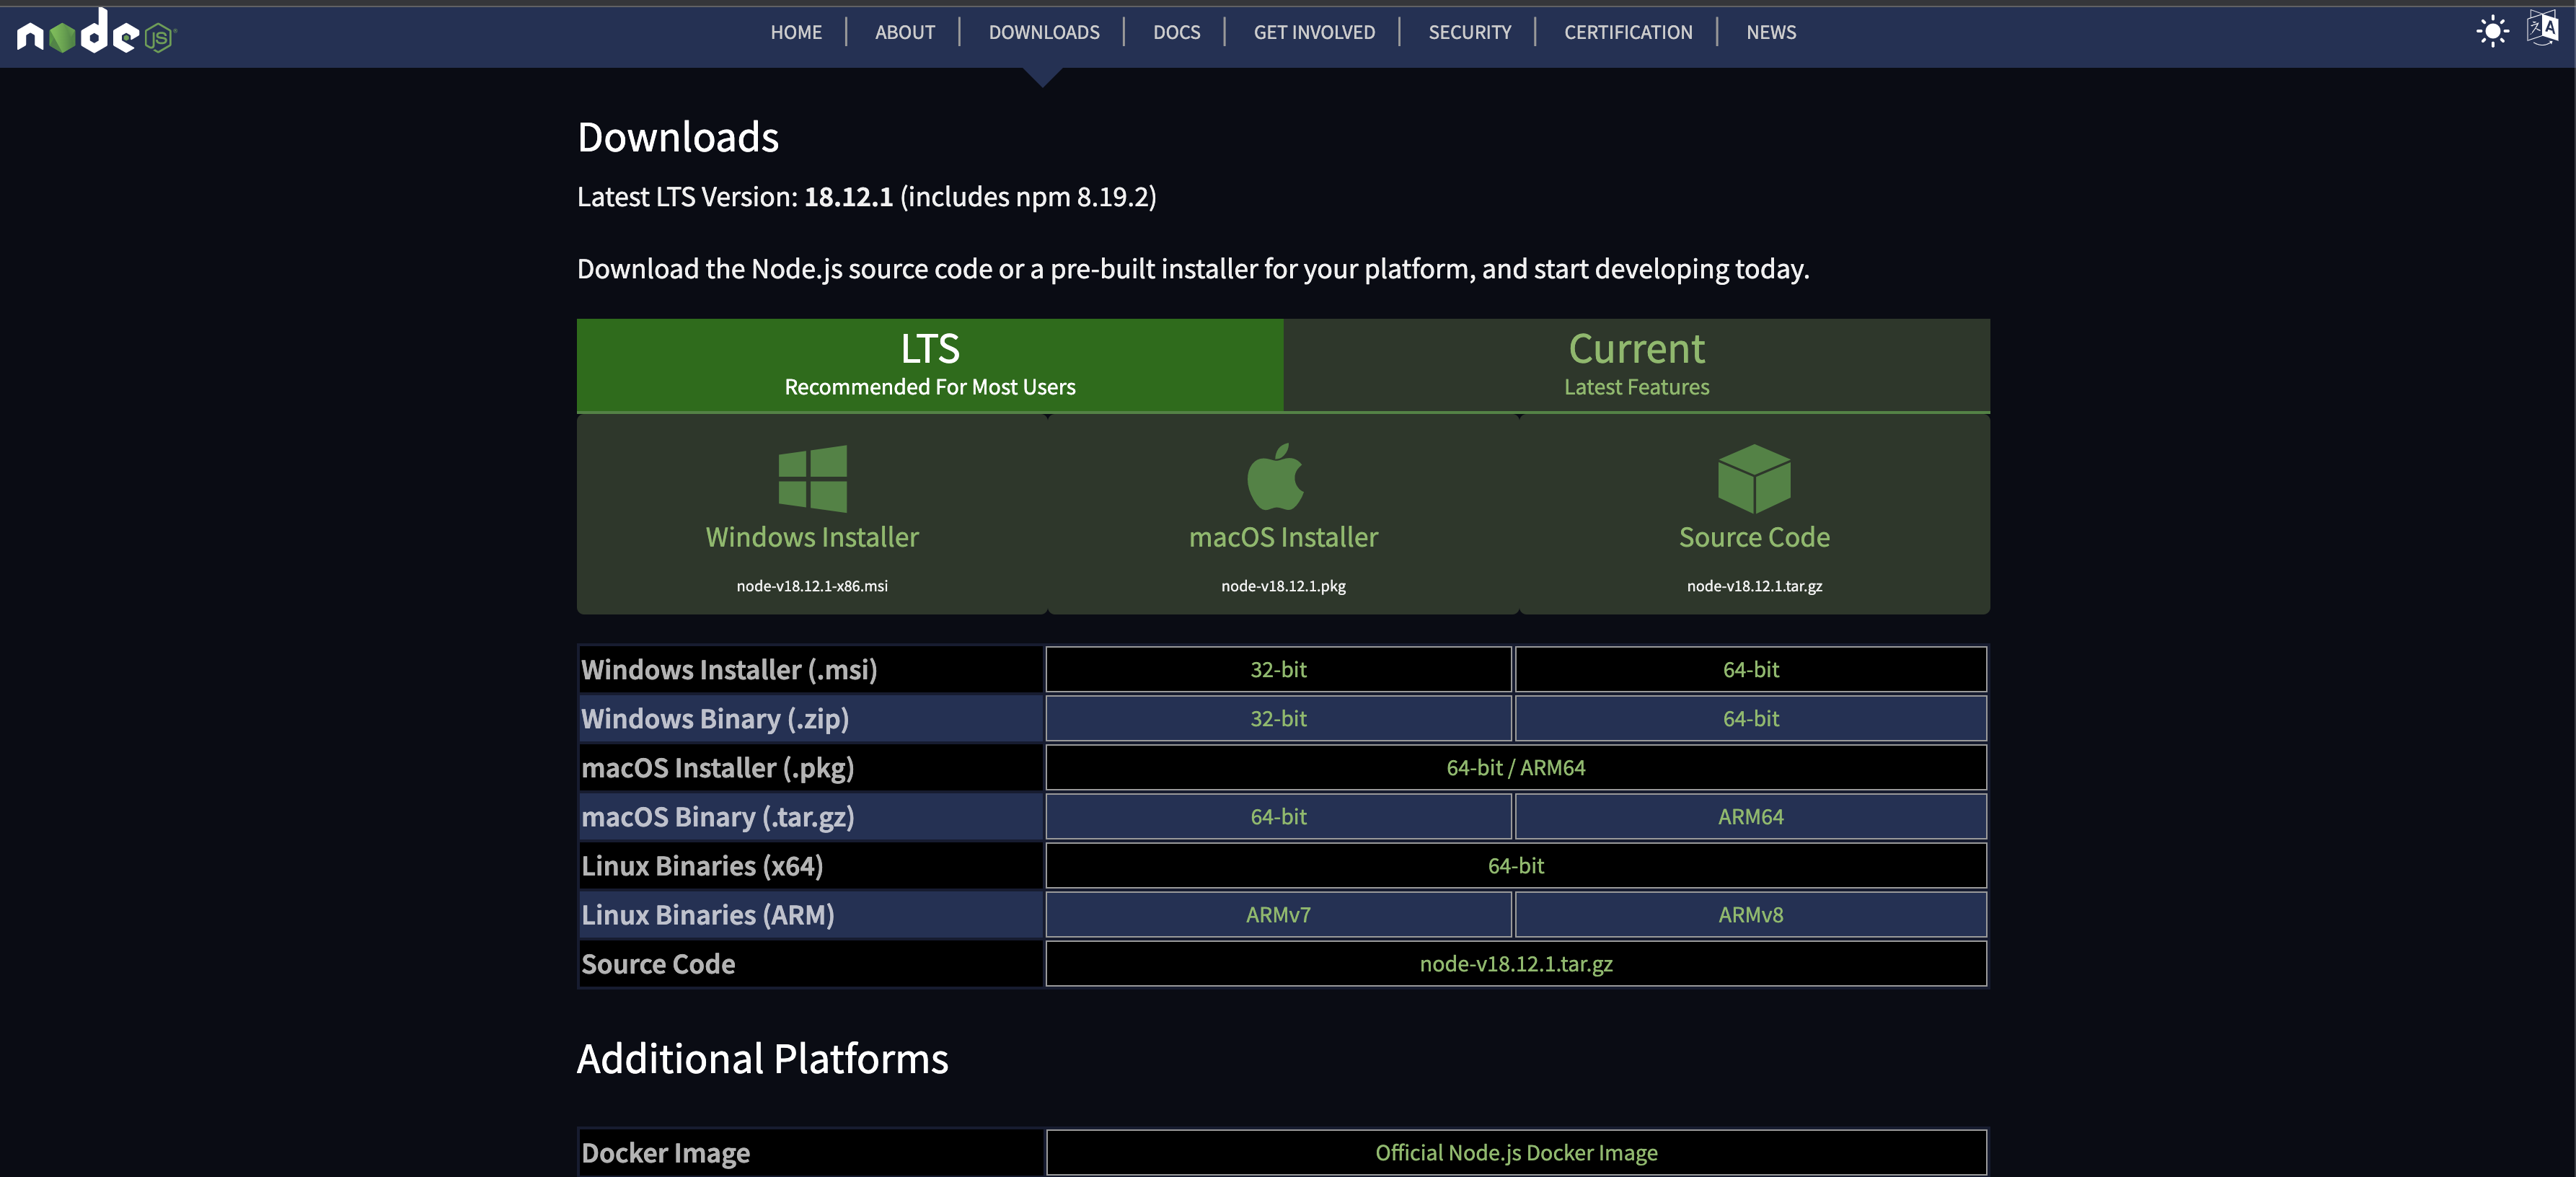Viewport: 2576px width, 1177px height.
Task: Download macOS Installer 64-bit / ARM64
Action: click(x=1516, y=768)
